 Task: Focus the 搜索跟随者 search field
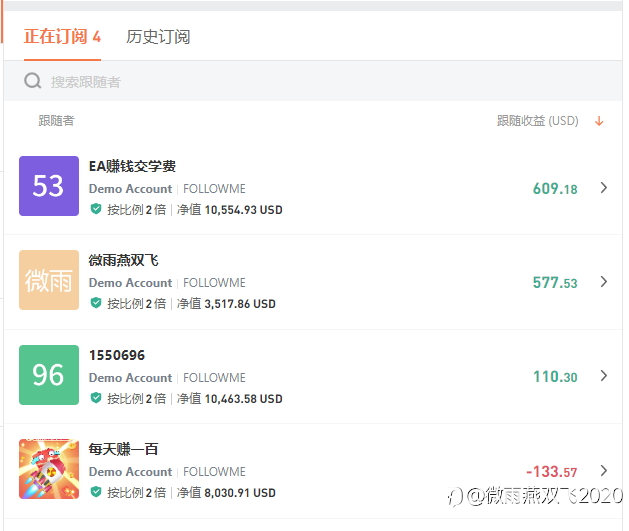pyautogui.click(x=313, y=81)
